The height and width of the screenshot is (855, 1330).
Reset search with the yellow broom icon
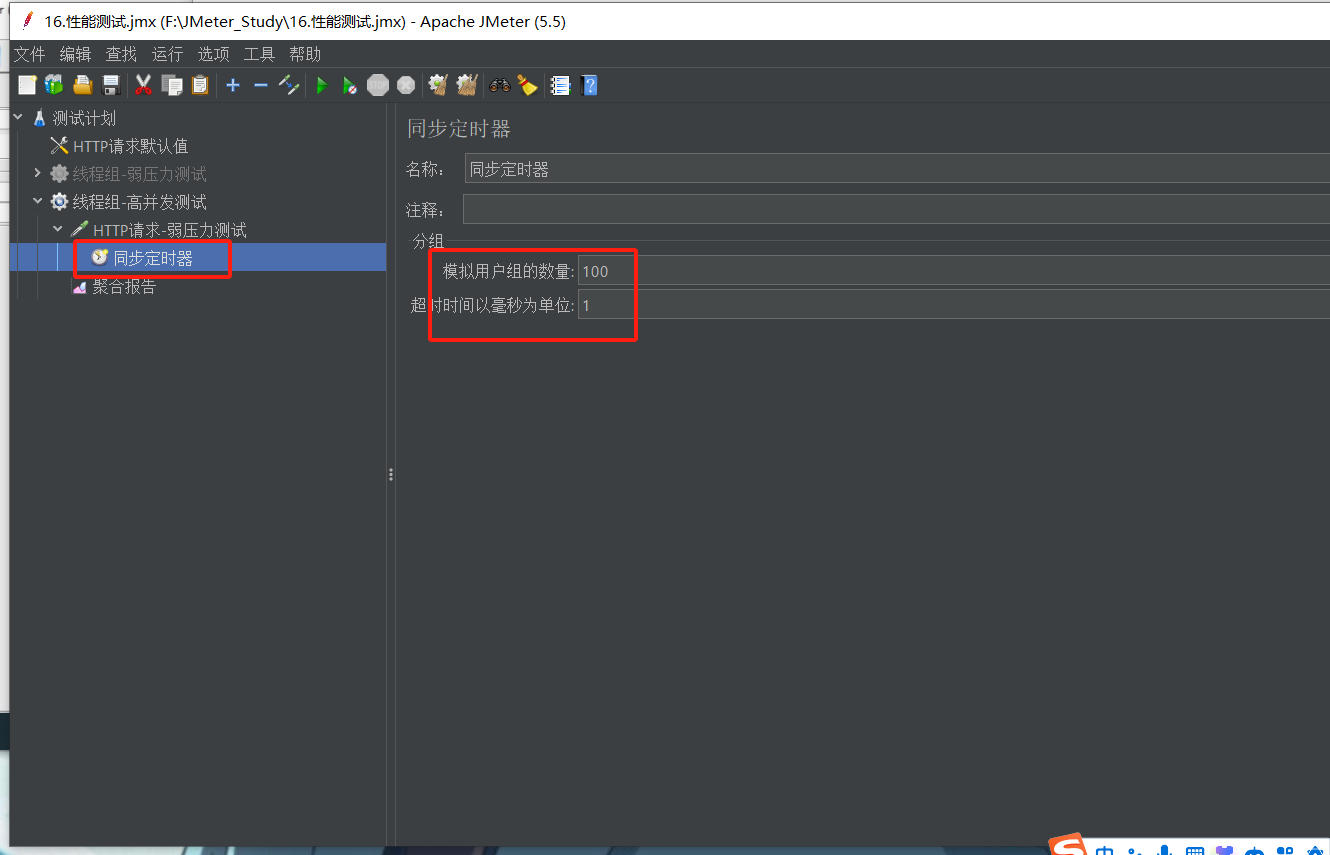point(527,86)
